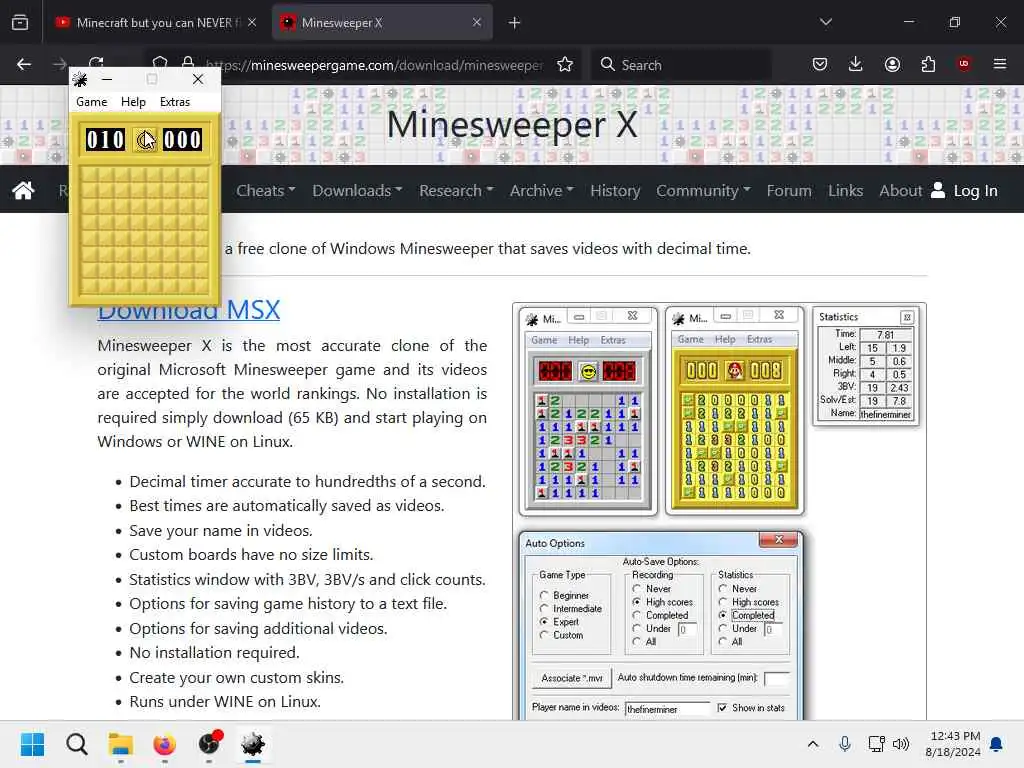The height and width of the screenshot is (768, 1024).
Task: Open File Explorer from the taskbar
Action: coord(121,744)
